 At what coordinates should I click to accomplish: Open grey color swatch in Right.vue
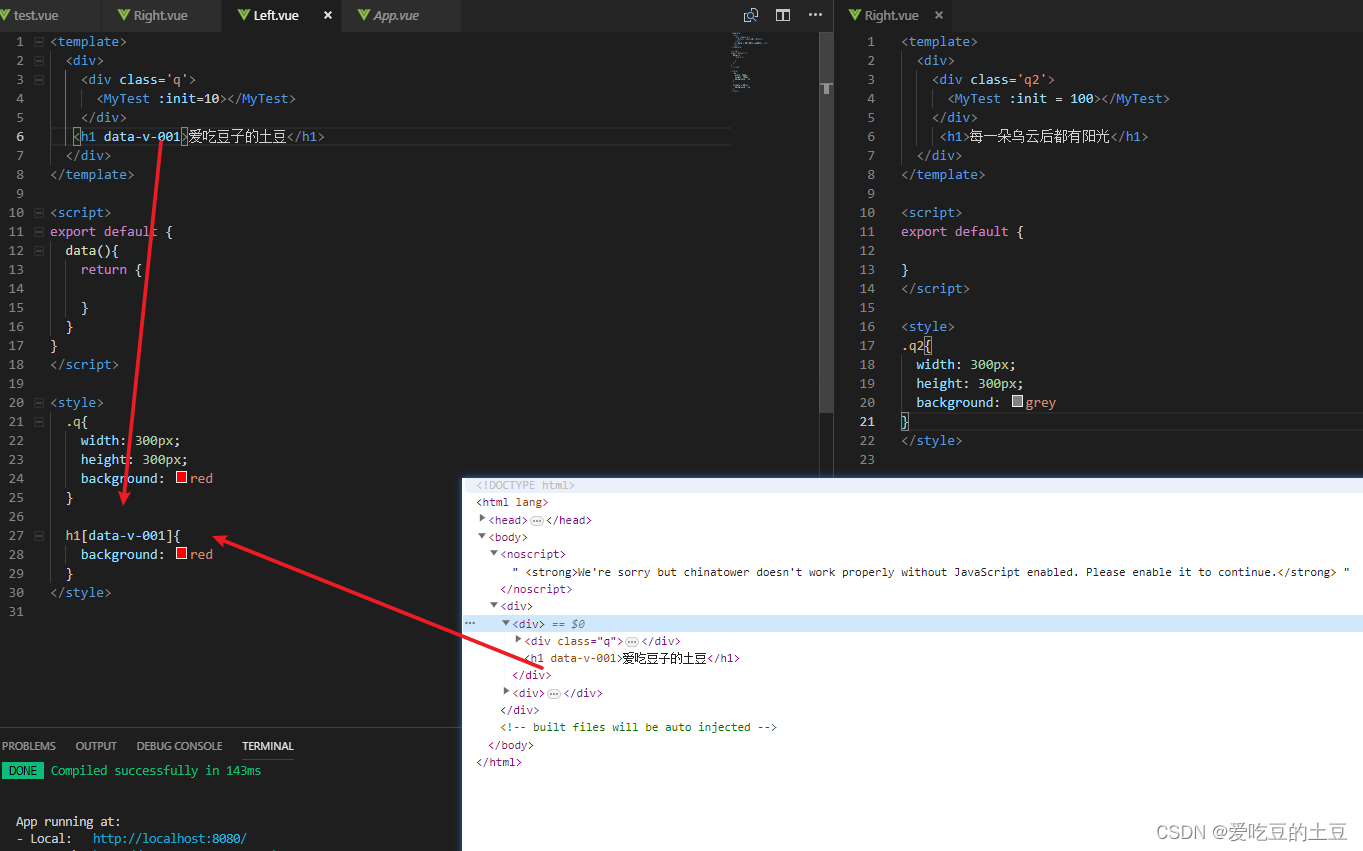click(1017, 402)
